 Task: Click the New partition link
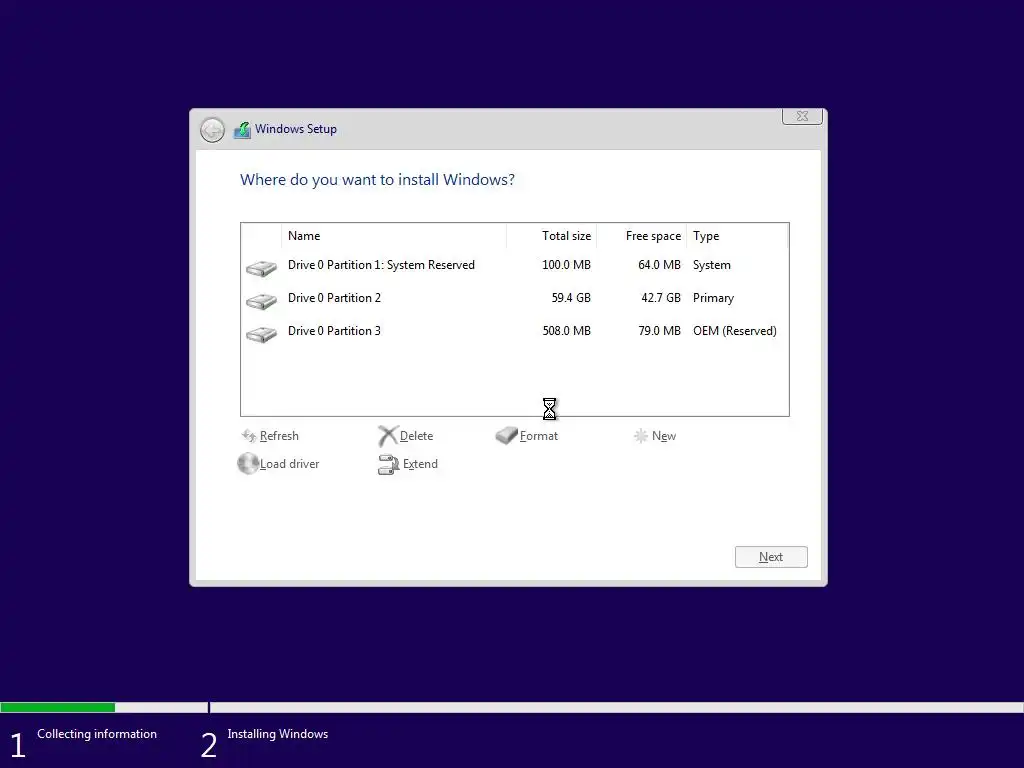pyautogui.click(x=664, y=436)
